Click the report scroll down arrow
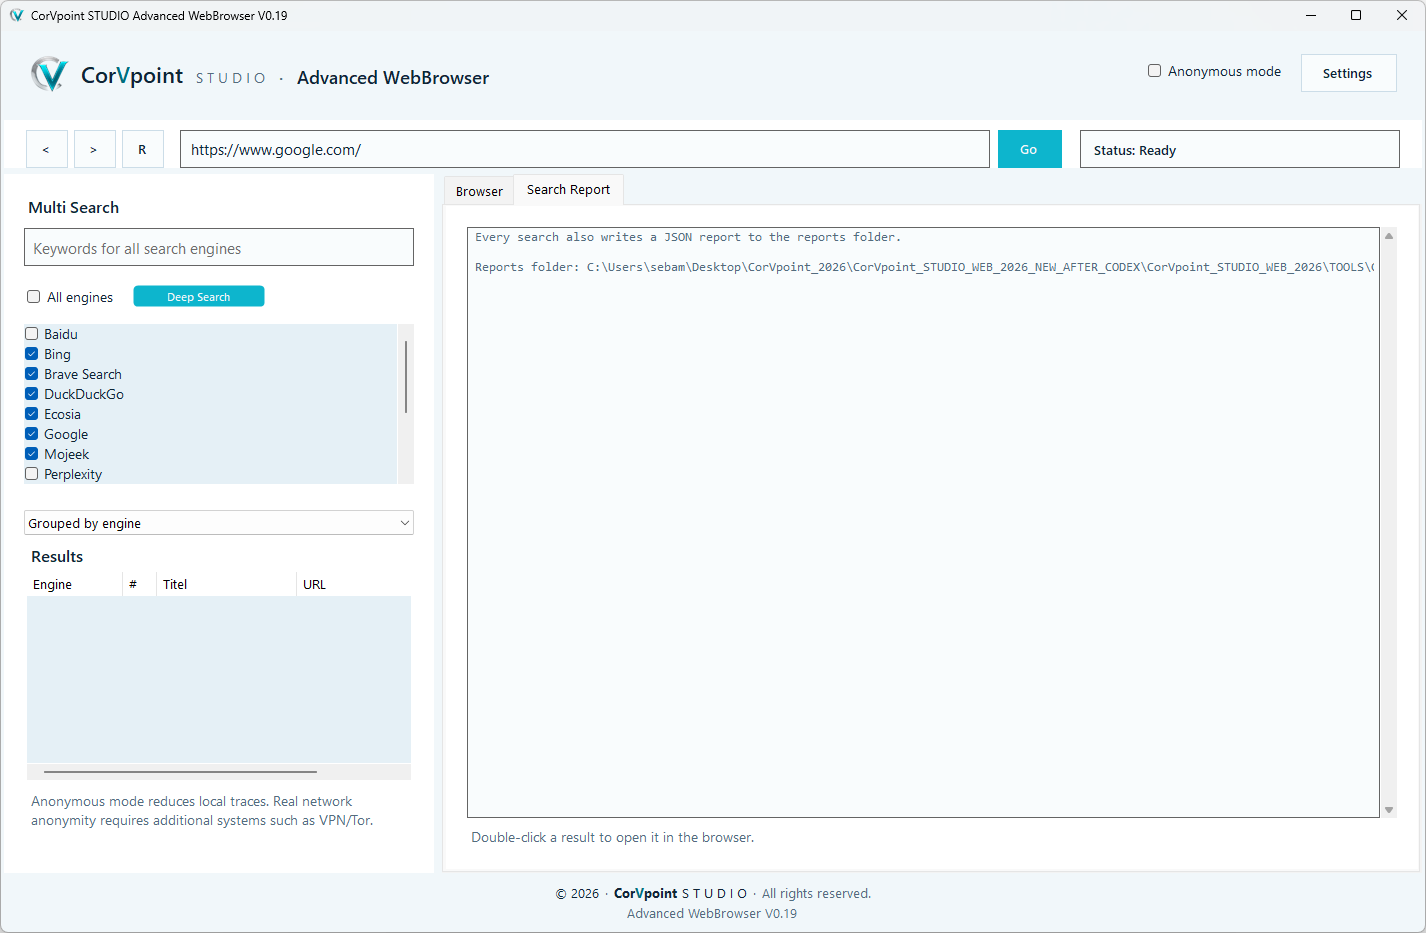Image resolution: width=1426 pixels, height=933 pixels. [1388, 810]
